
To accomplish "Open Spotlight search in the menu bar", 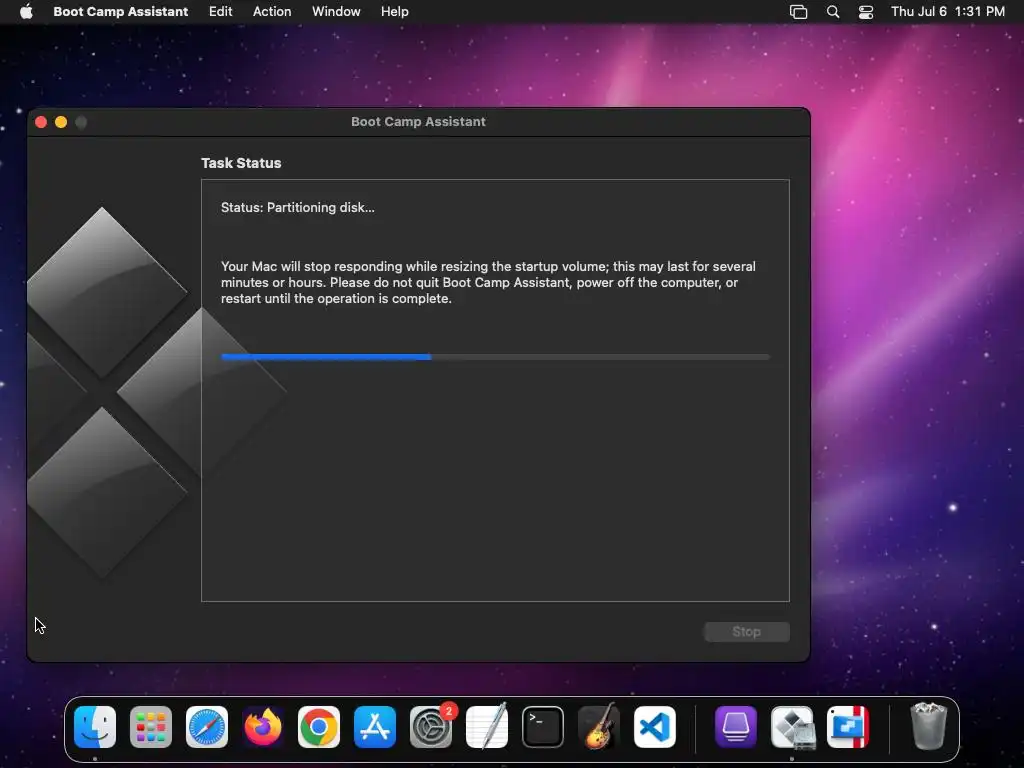I will click(833, 11).
